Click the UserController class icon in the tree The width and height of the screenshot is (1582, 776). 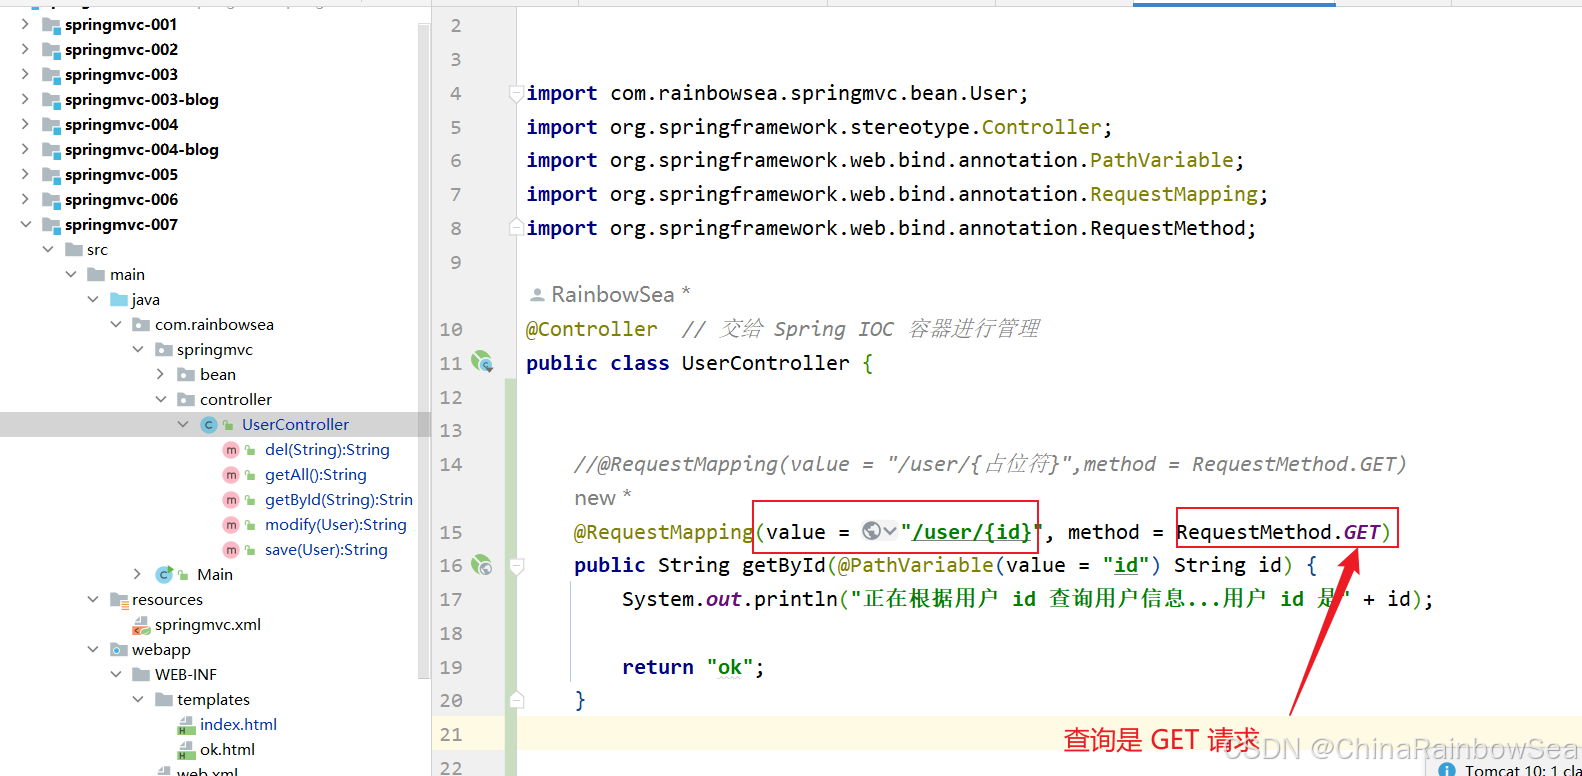click(209, 425)
